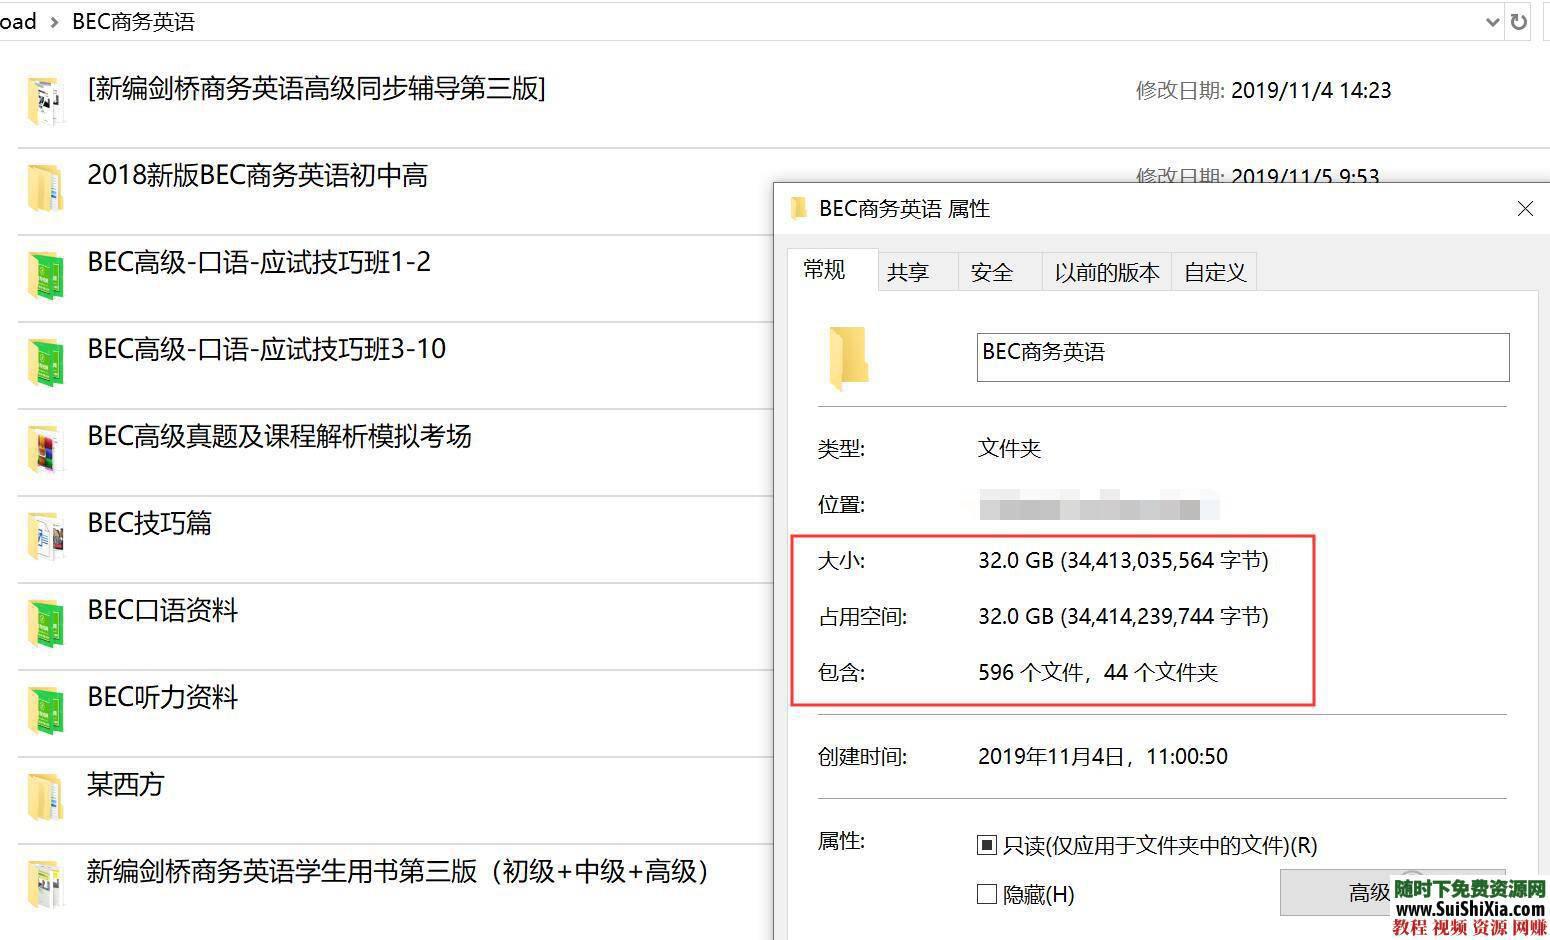Click the green folder icon of BEC高级-口语-应试技巧班1-2

click(45, 275)
